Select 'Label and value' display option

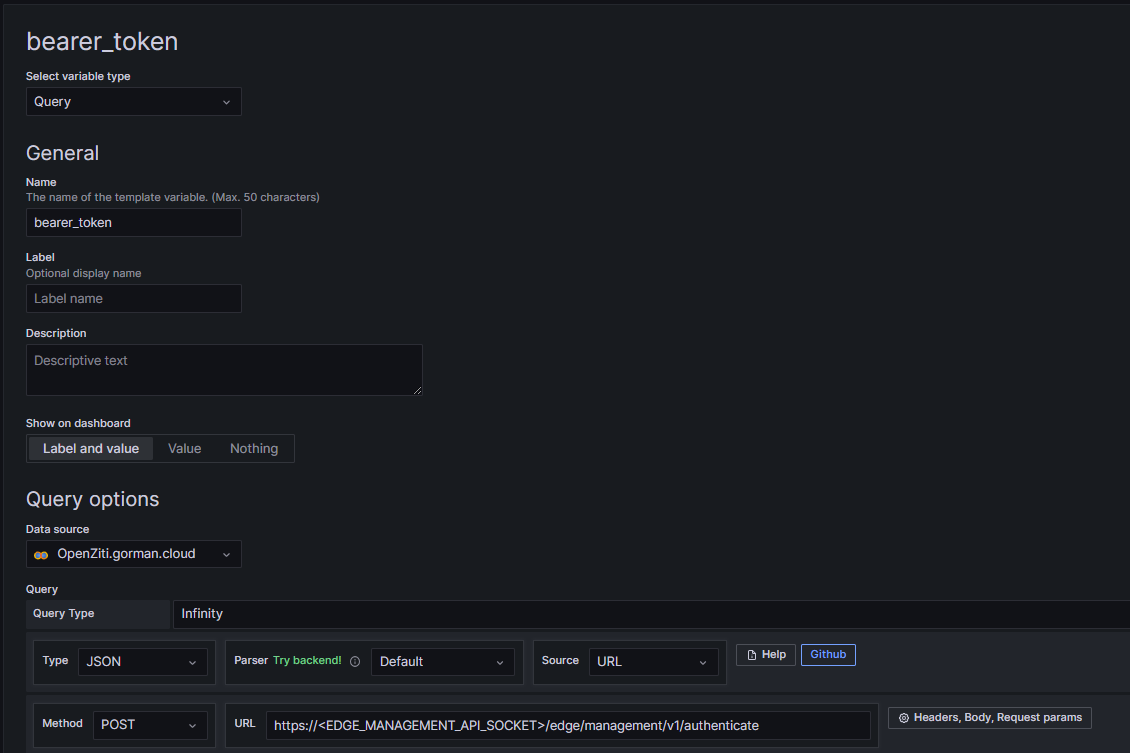pyautogui.click(x=91, y=449)
